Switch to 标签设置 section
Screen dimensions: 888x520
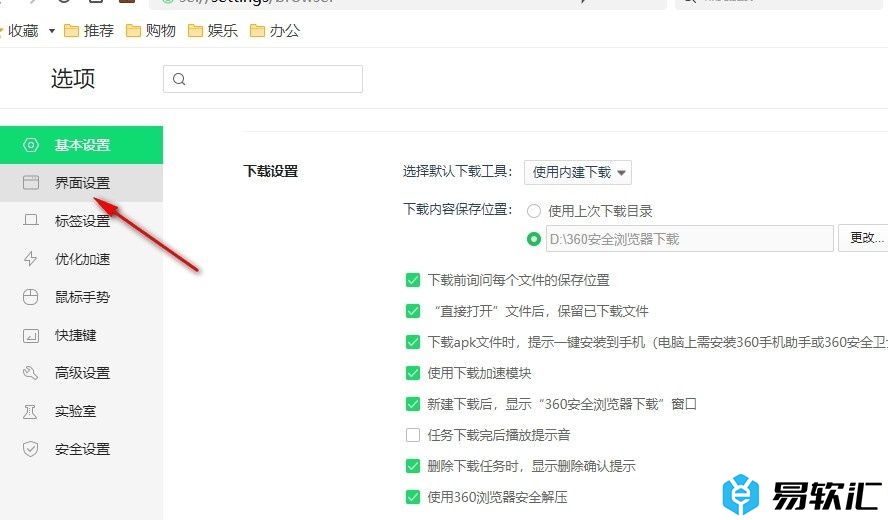[x=82, y=221]
